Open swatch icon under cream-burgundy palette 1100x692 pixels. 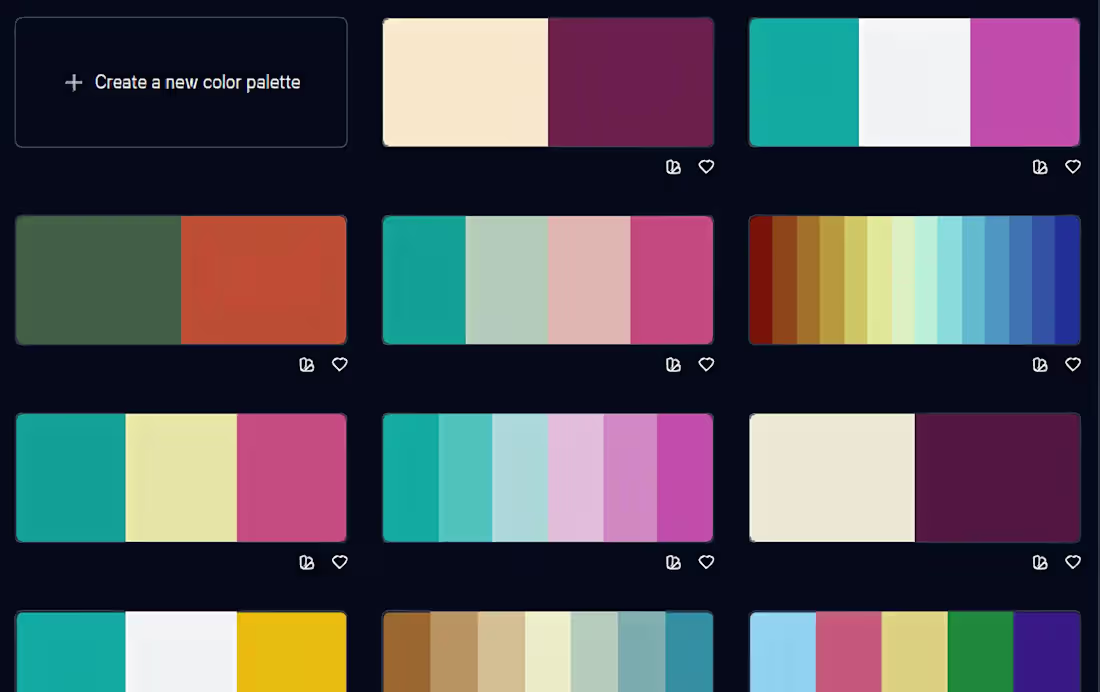coord(673,167)
